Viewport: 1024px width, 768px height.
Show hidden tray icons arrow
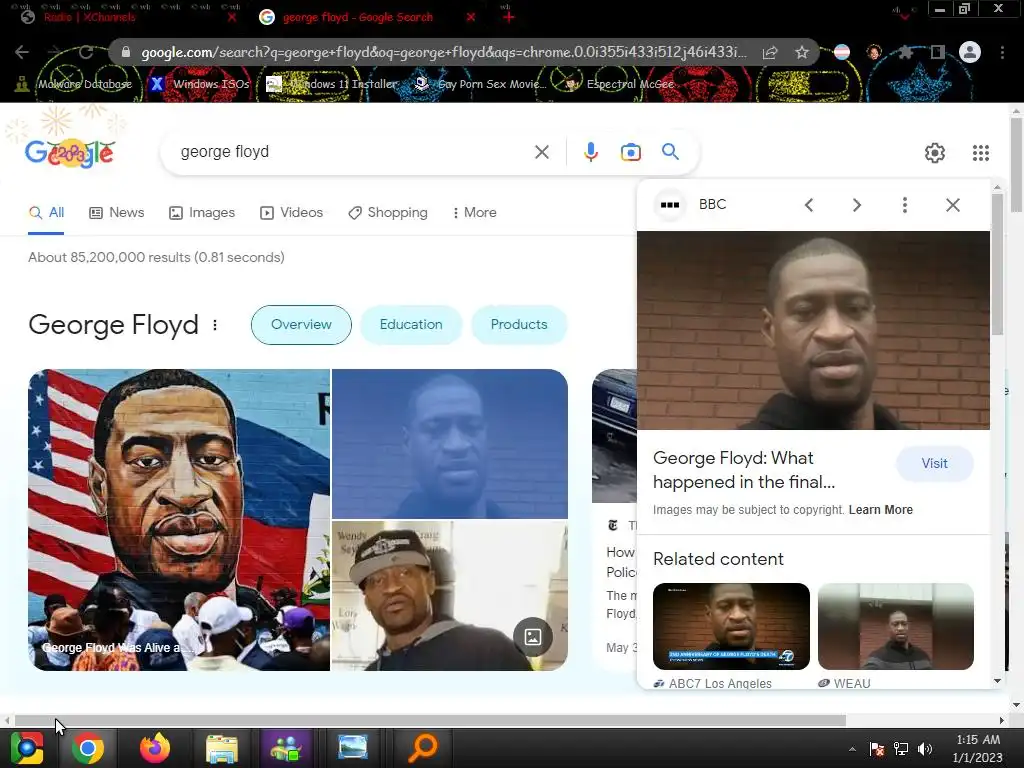[x=852, y=749]
